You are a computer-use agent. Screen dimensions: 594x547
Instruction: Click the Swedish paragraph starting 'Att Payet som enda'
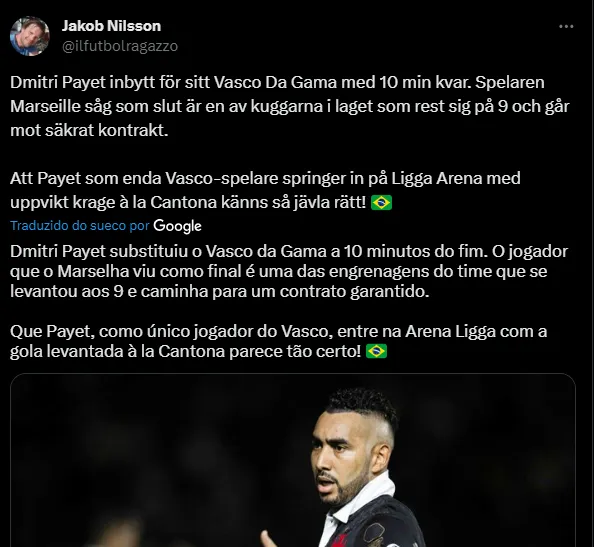pyautogui.click(x=265, y=190)
